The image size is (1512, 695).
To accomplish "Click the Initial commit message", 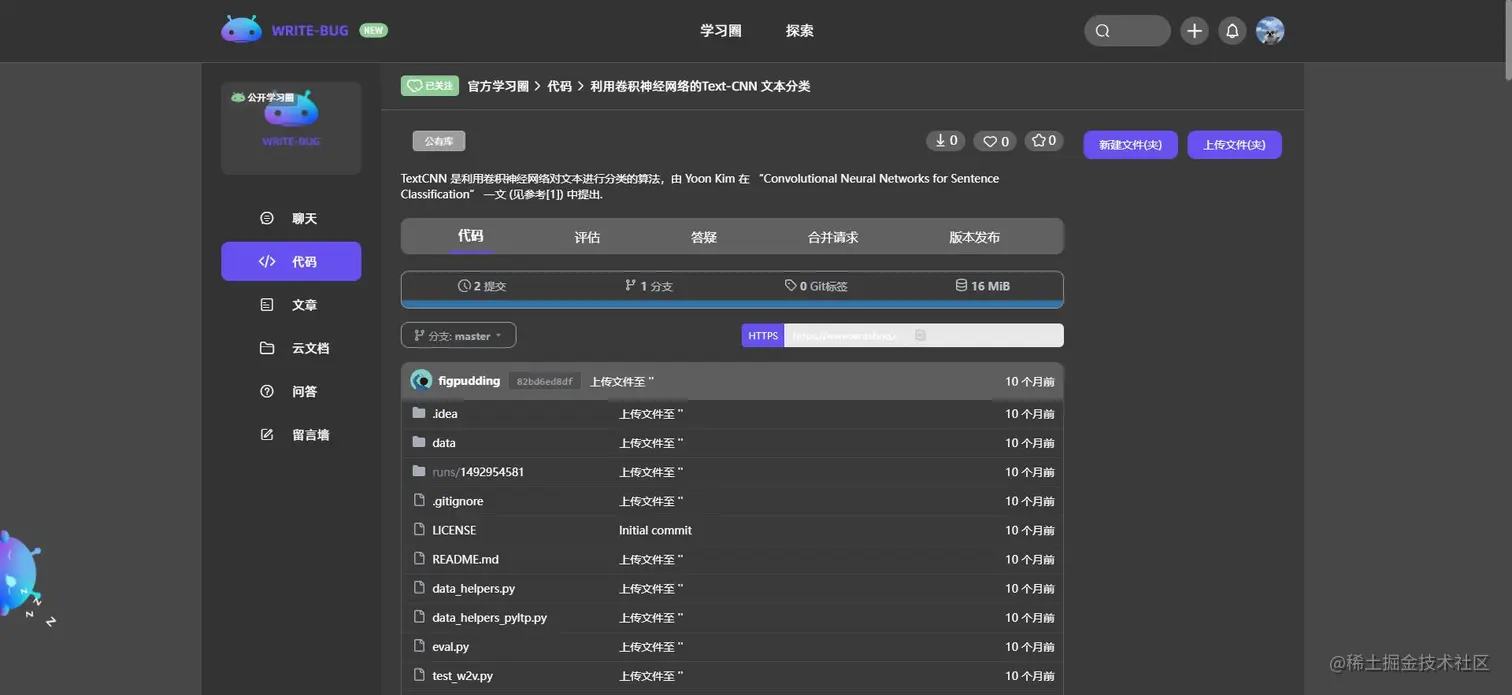I will pos(655,530).
